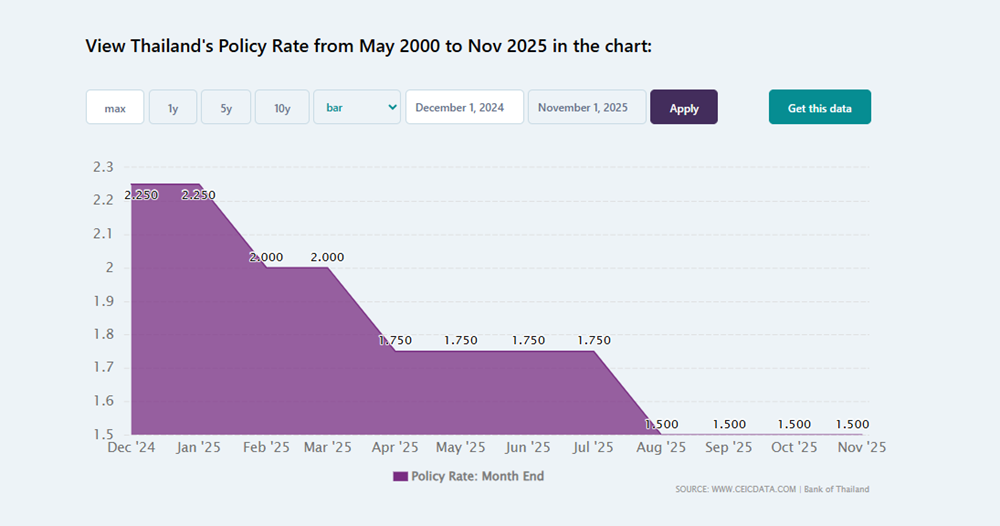
Task: Click the Get this data button
Action: [x=819, y=108]
